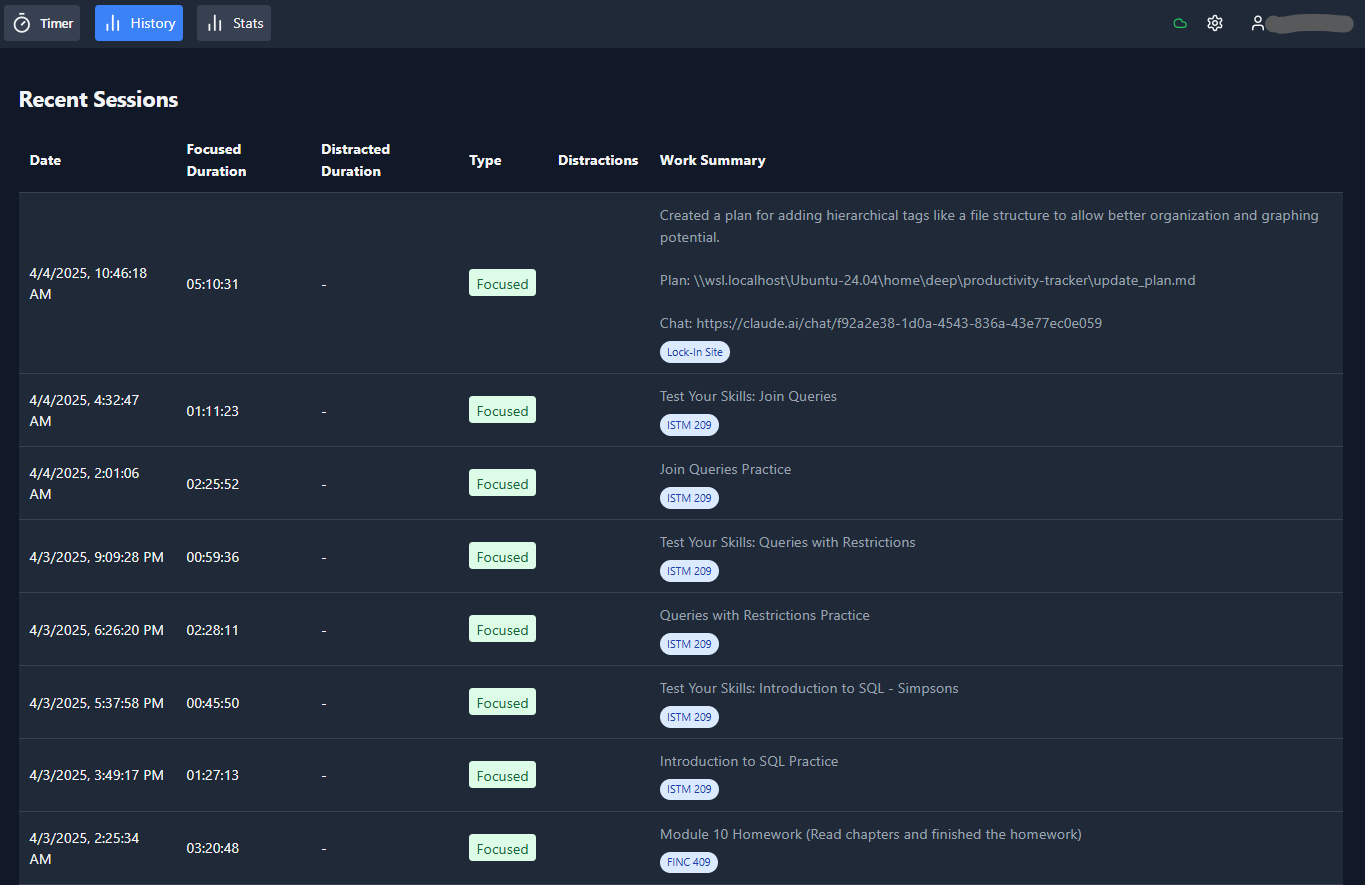
Task: Click the Date column header
Action: tap(45, 160)
